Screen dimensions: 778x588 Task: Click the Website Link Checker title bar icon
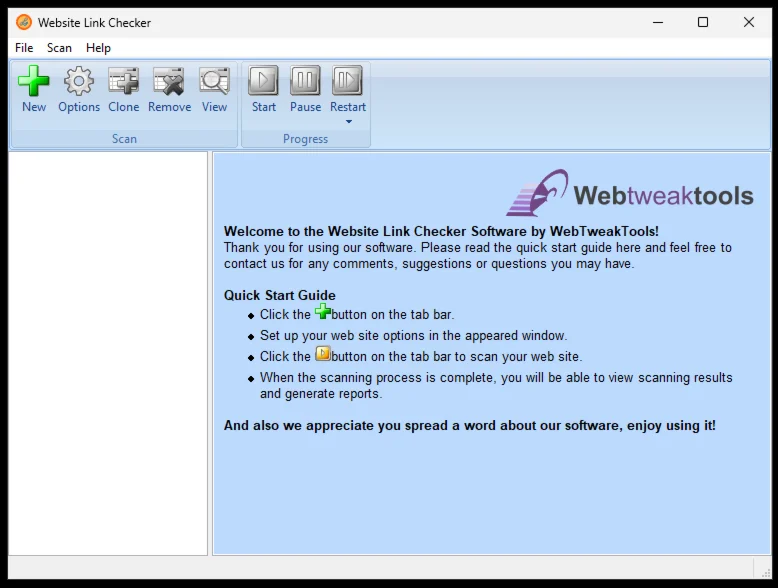(x=23, y=22)
